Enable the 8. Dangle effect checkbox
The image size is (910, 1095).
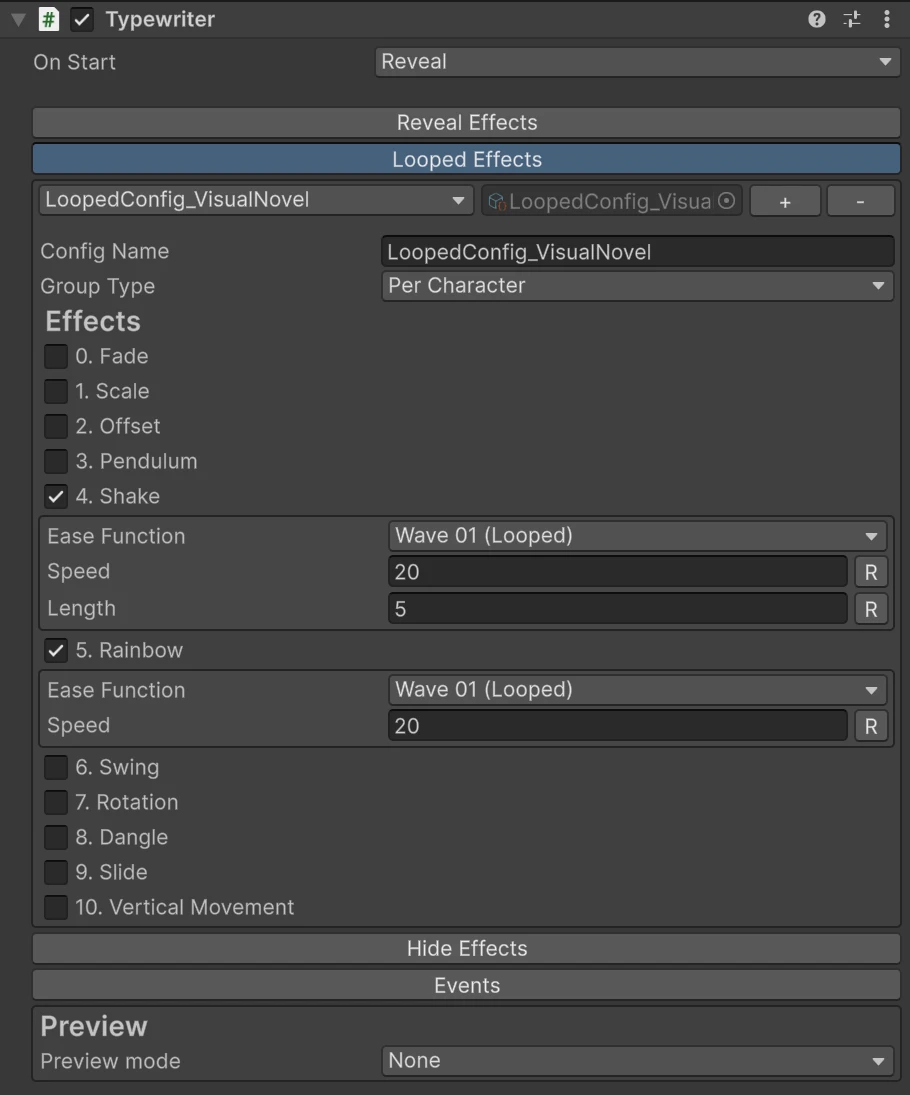click(x=56, y=837)
